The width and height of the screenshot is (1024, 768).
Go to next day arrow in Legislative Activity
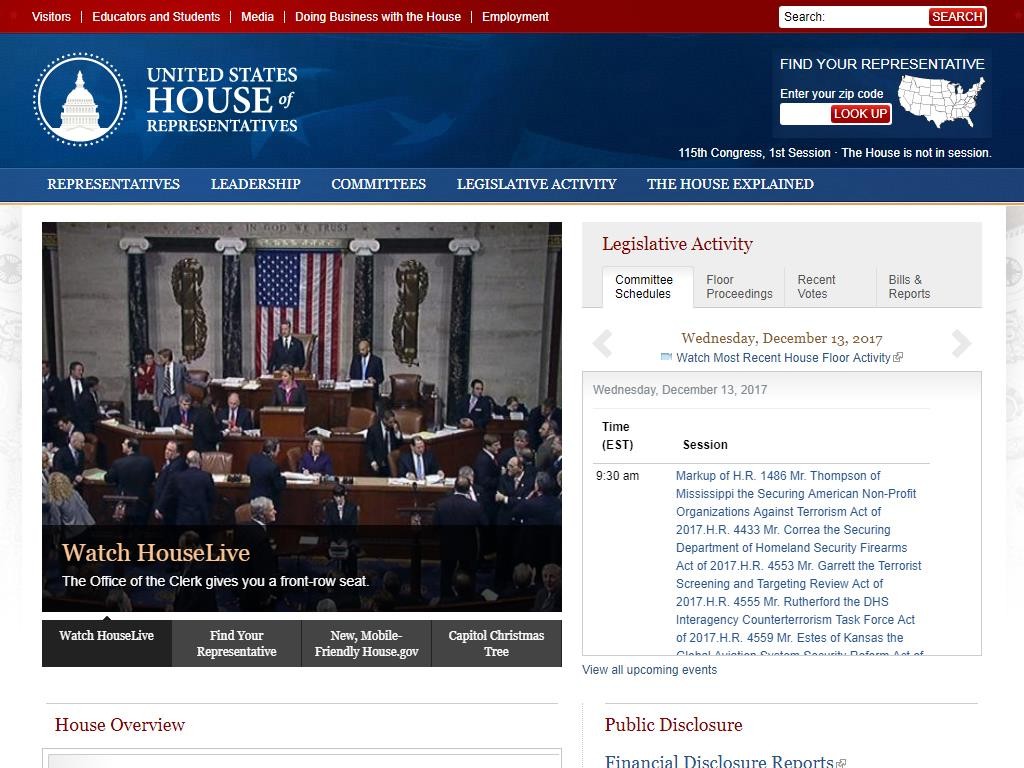(961, 344)
